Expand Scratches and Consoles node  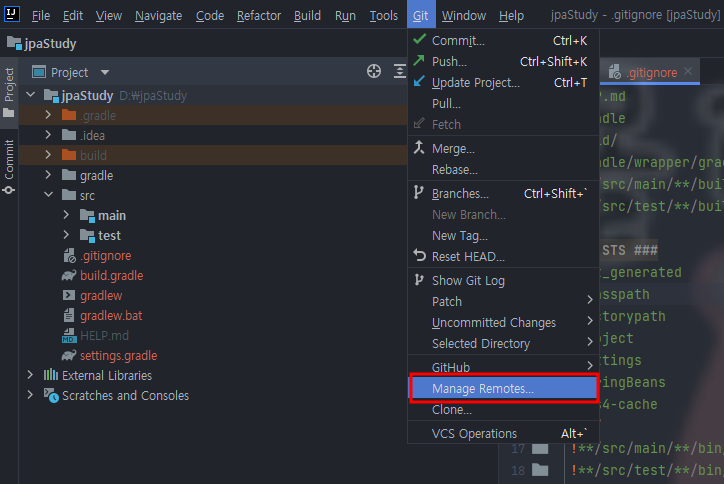30,395
